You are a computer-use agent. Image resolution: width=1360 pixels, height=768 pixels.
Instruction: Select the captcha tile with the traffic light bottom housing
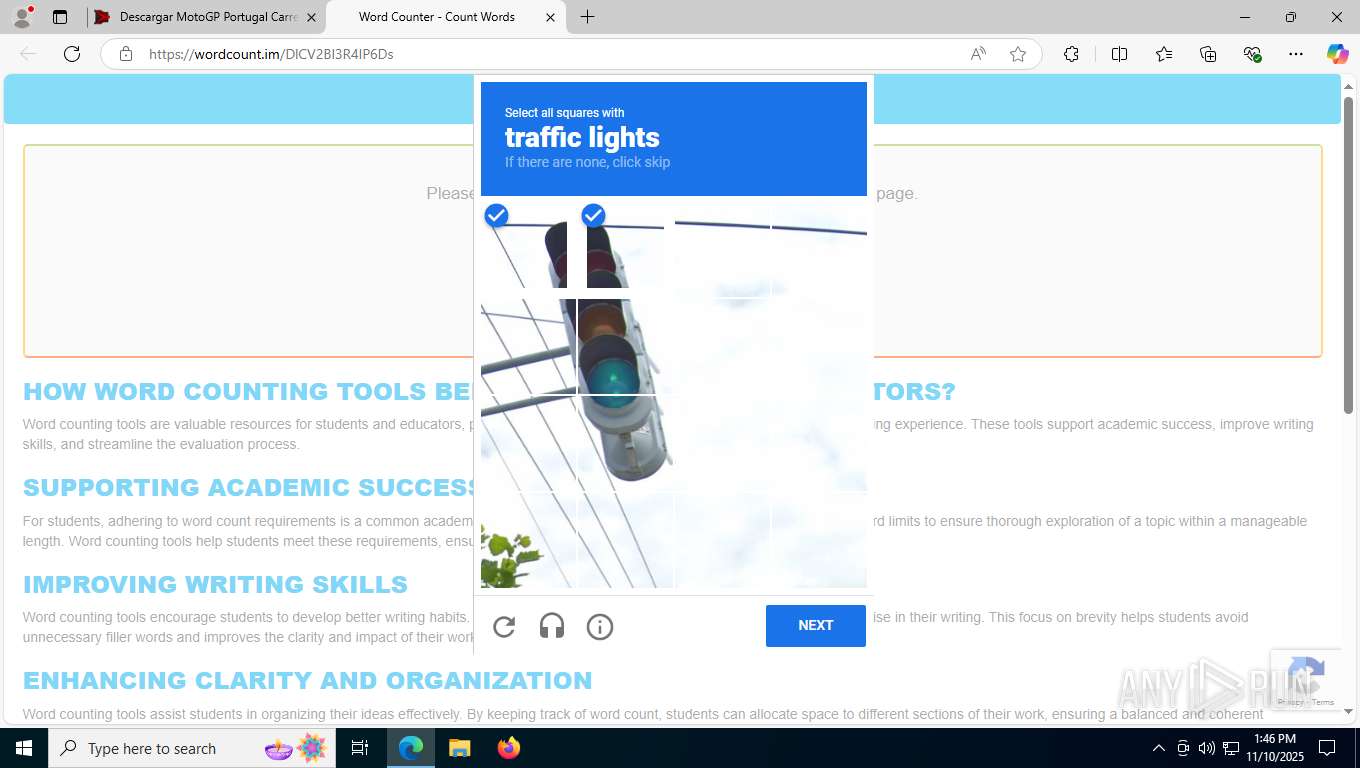625,444
